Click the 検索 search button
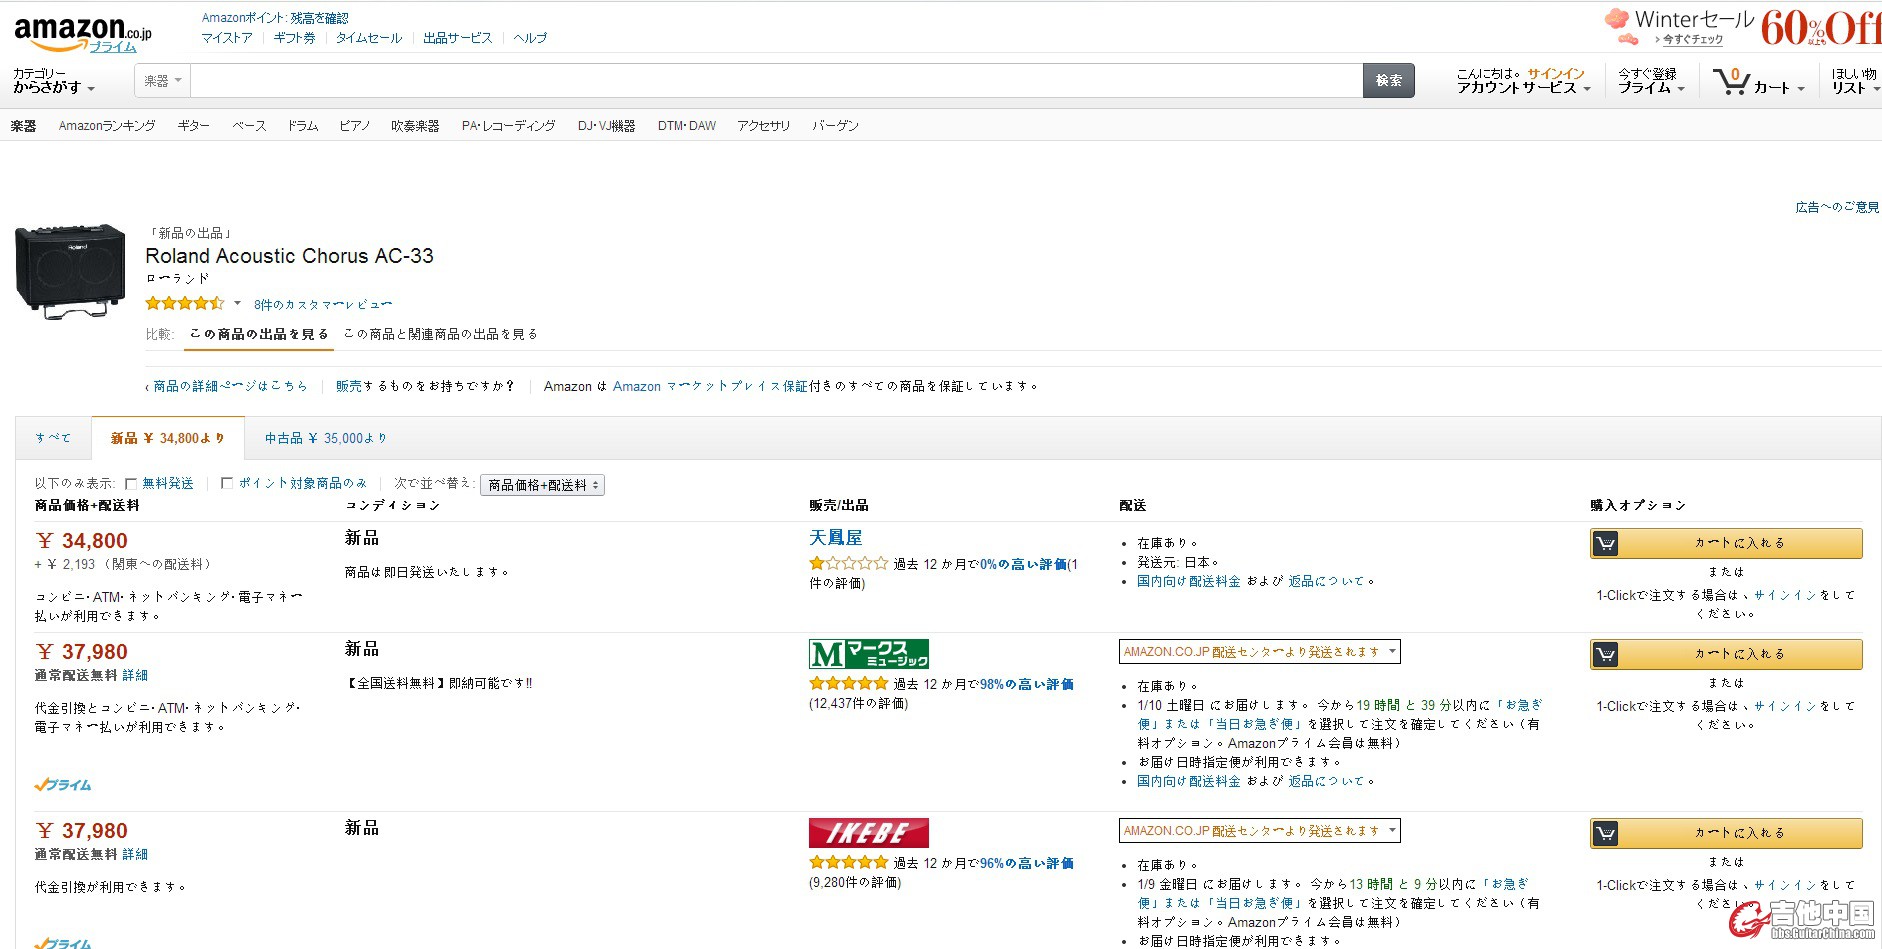 click(1389, 81)
